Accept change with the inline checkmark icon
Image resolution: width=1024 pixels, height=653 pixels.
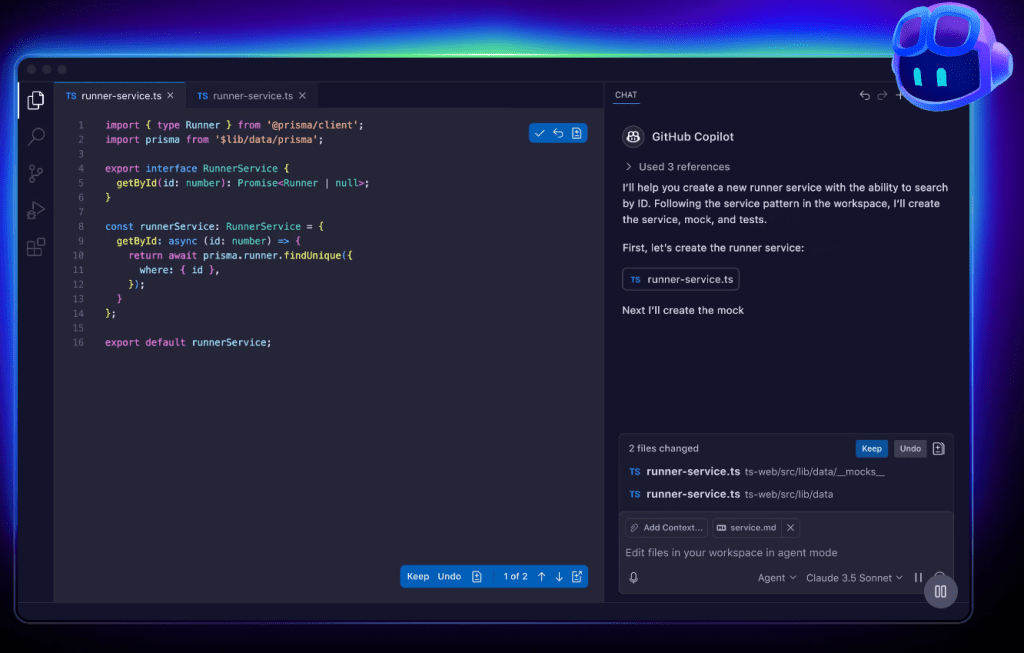click(540, 133)
